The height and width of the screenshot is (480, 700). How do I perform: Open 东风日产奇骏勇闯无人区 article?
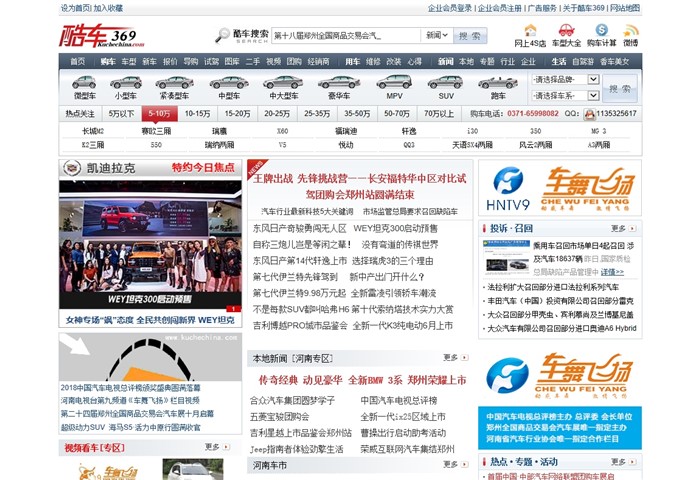point(300,229)
